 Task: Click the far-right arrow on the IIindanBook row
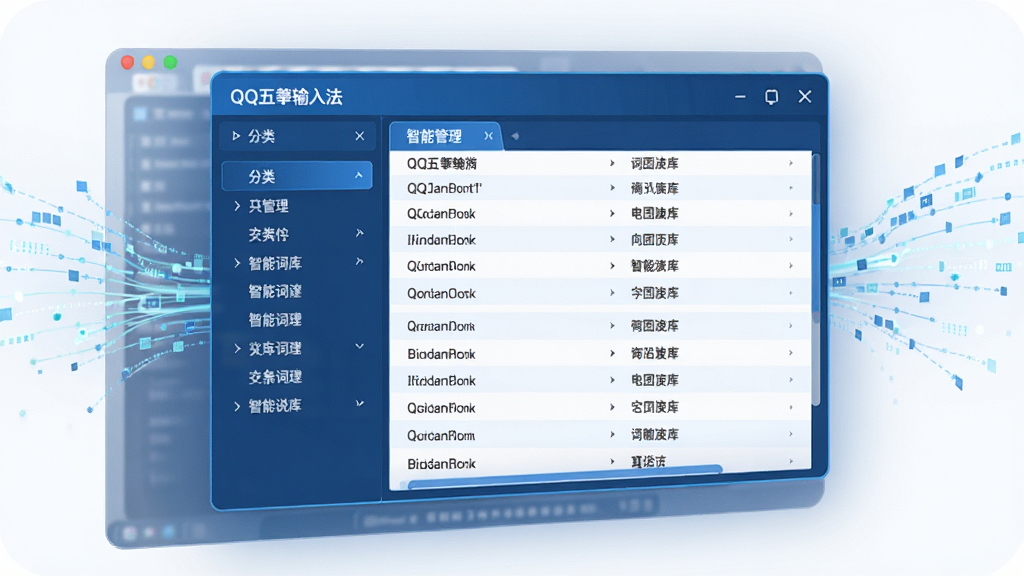click(791, 240)
